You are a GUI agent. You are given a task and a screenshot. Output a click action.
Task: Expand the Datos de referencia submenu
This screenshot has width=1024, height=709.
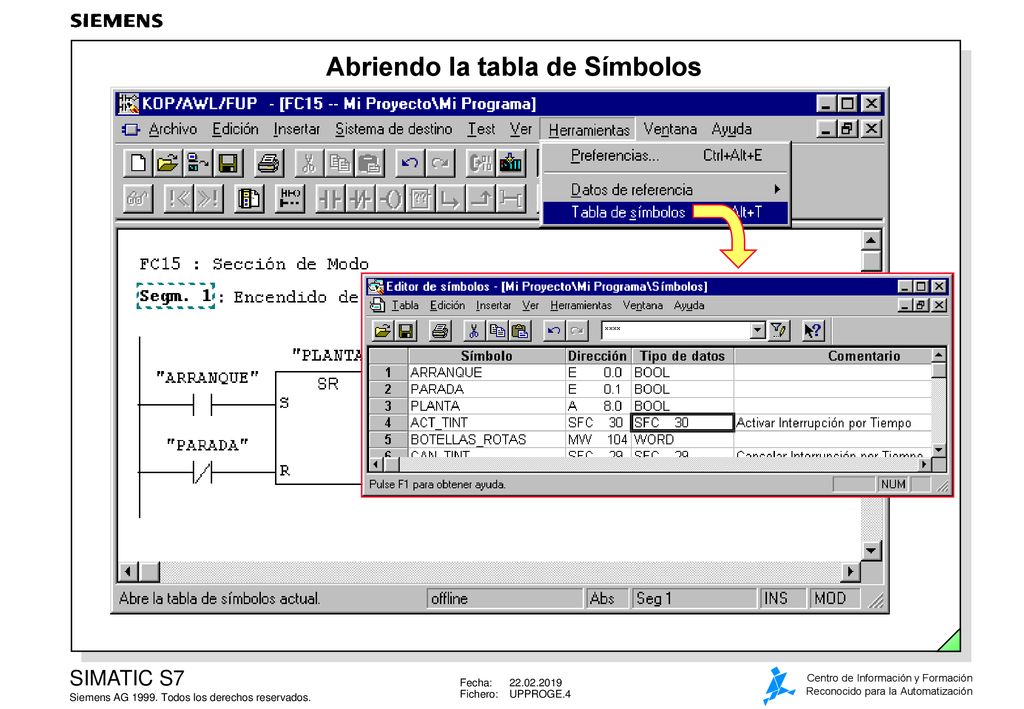coord(665,189)
